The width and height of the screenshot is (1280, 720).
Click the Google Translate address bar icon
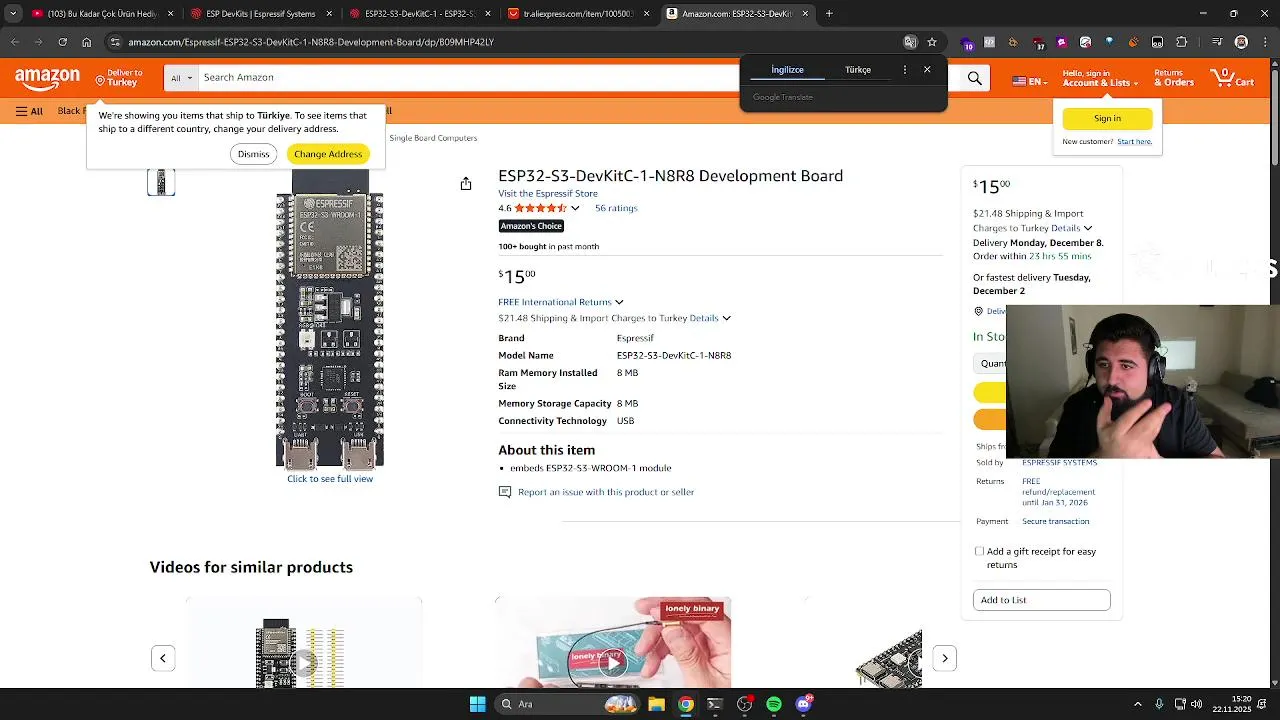tap(910, 42)
